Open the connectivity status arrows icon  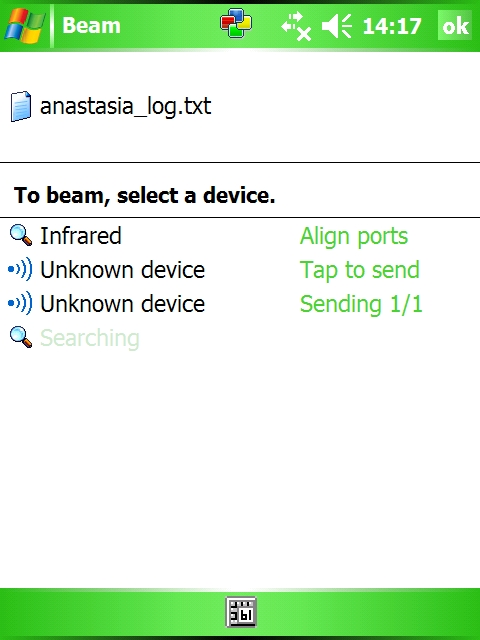(x=296, y=26)
